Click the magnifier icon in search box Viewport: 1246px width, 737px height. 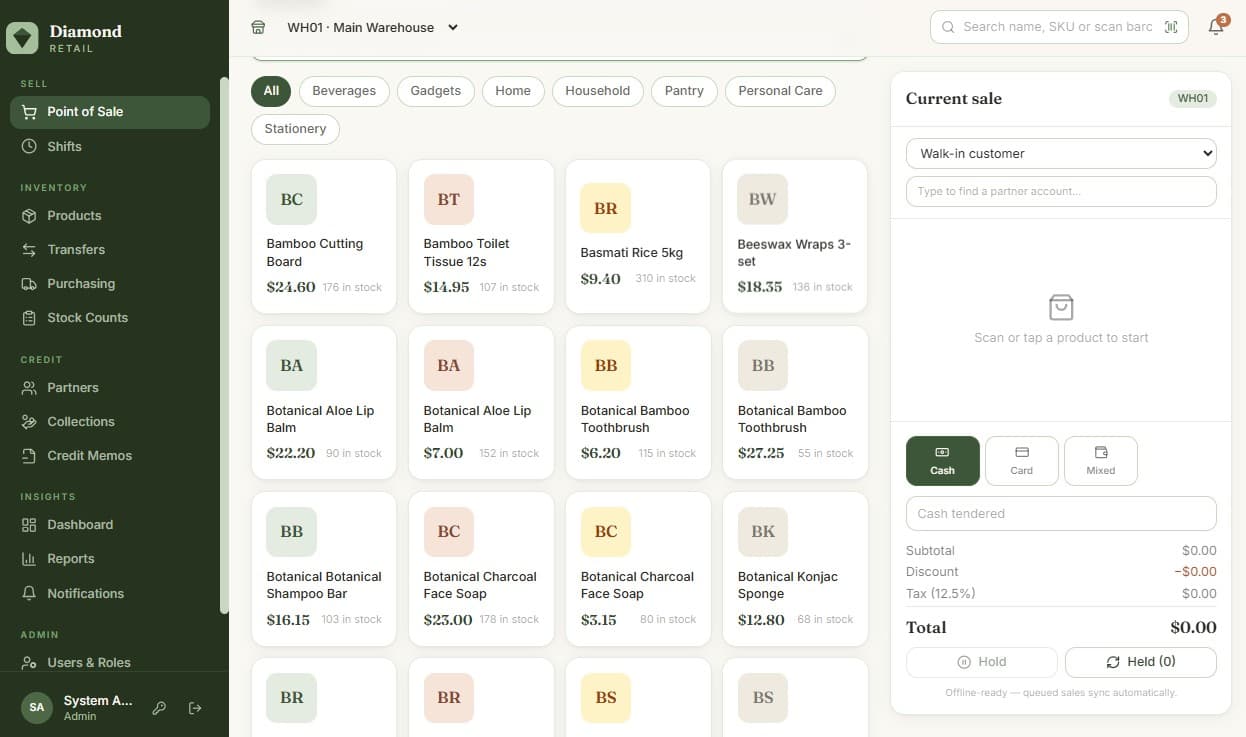pyautogui.click(x=948, y=27)
